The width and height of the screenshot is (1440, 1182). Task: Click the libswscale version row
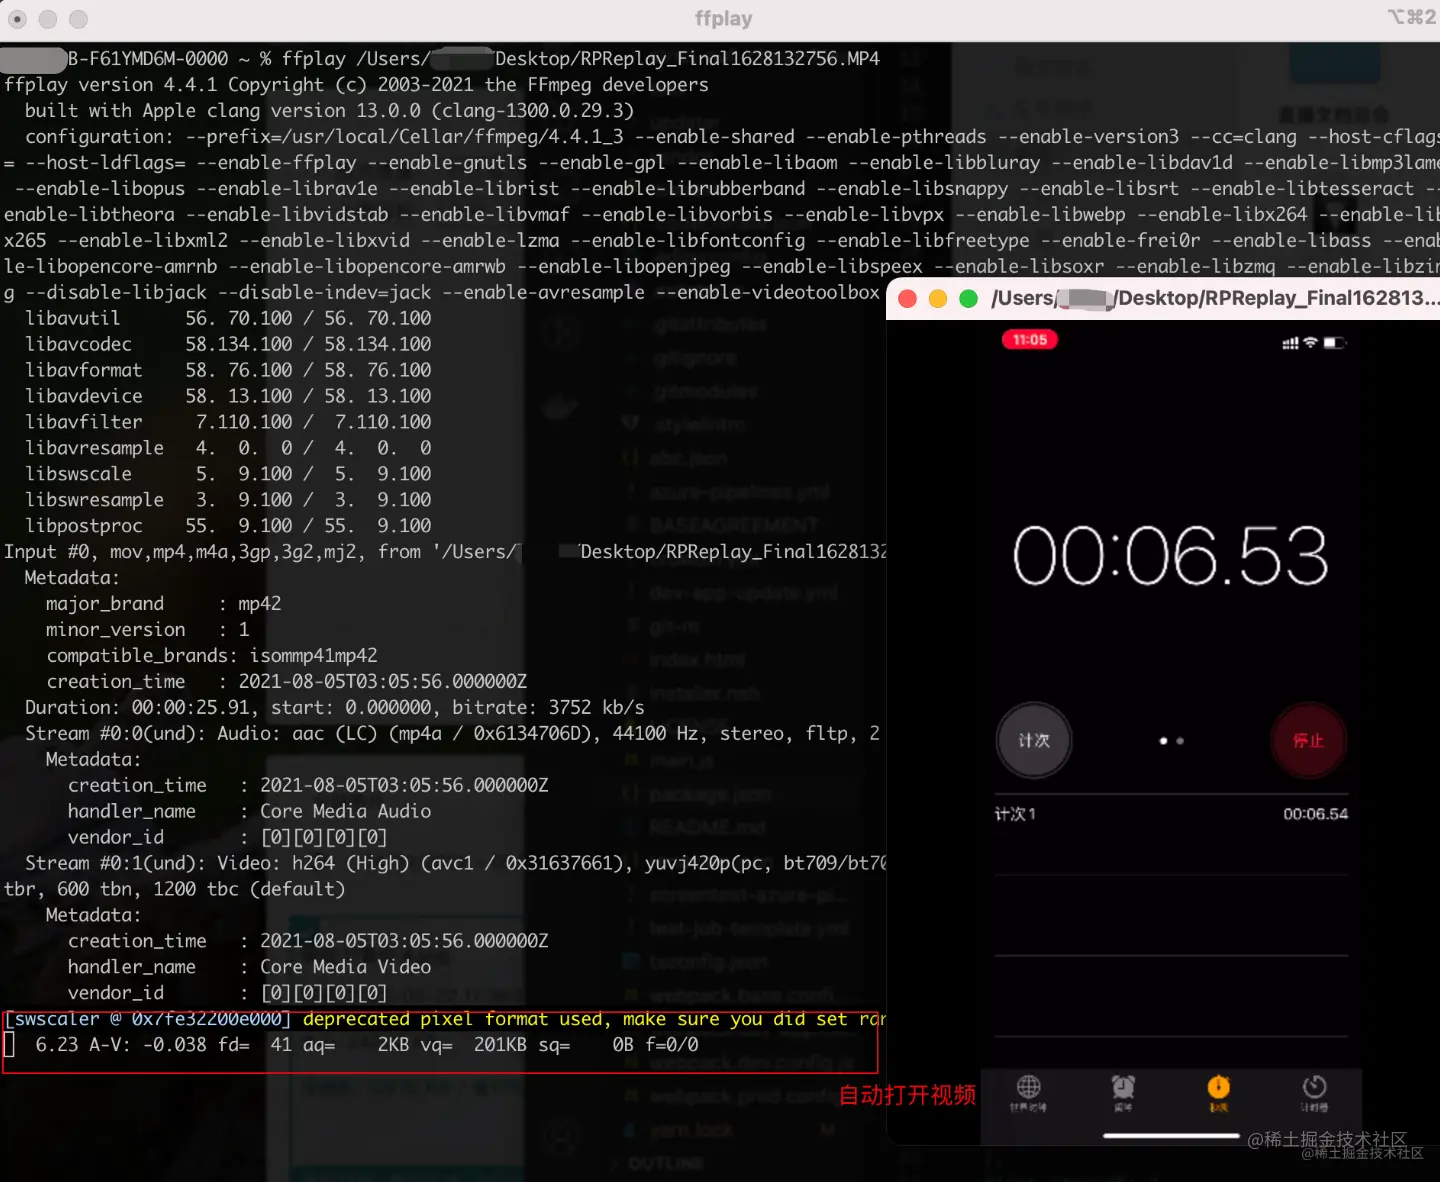click(228, 474)
